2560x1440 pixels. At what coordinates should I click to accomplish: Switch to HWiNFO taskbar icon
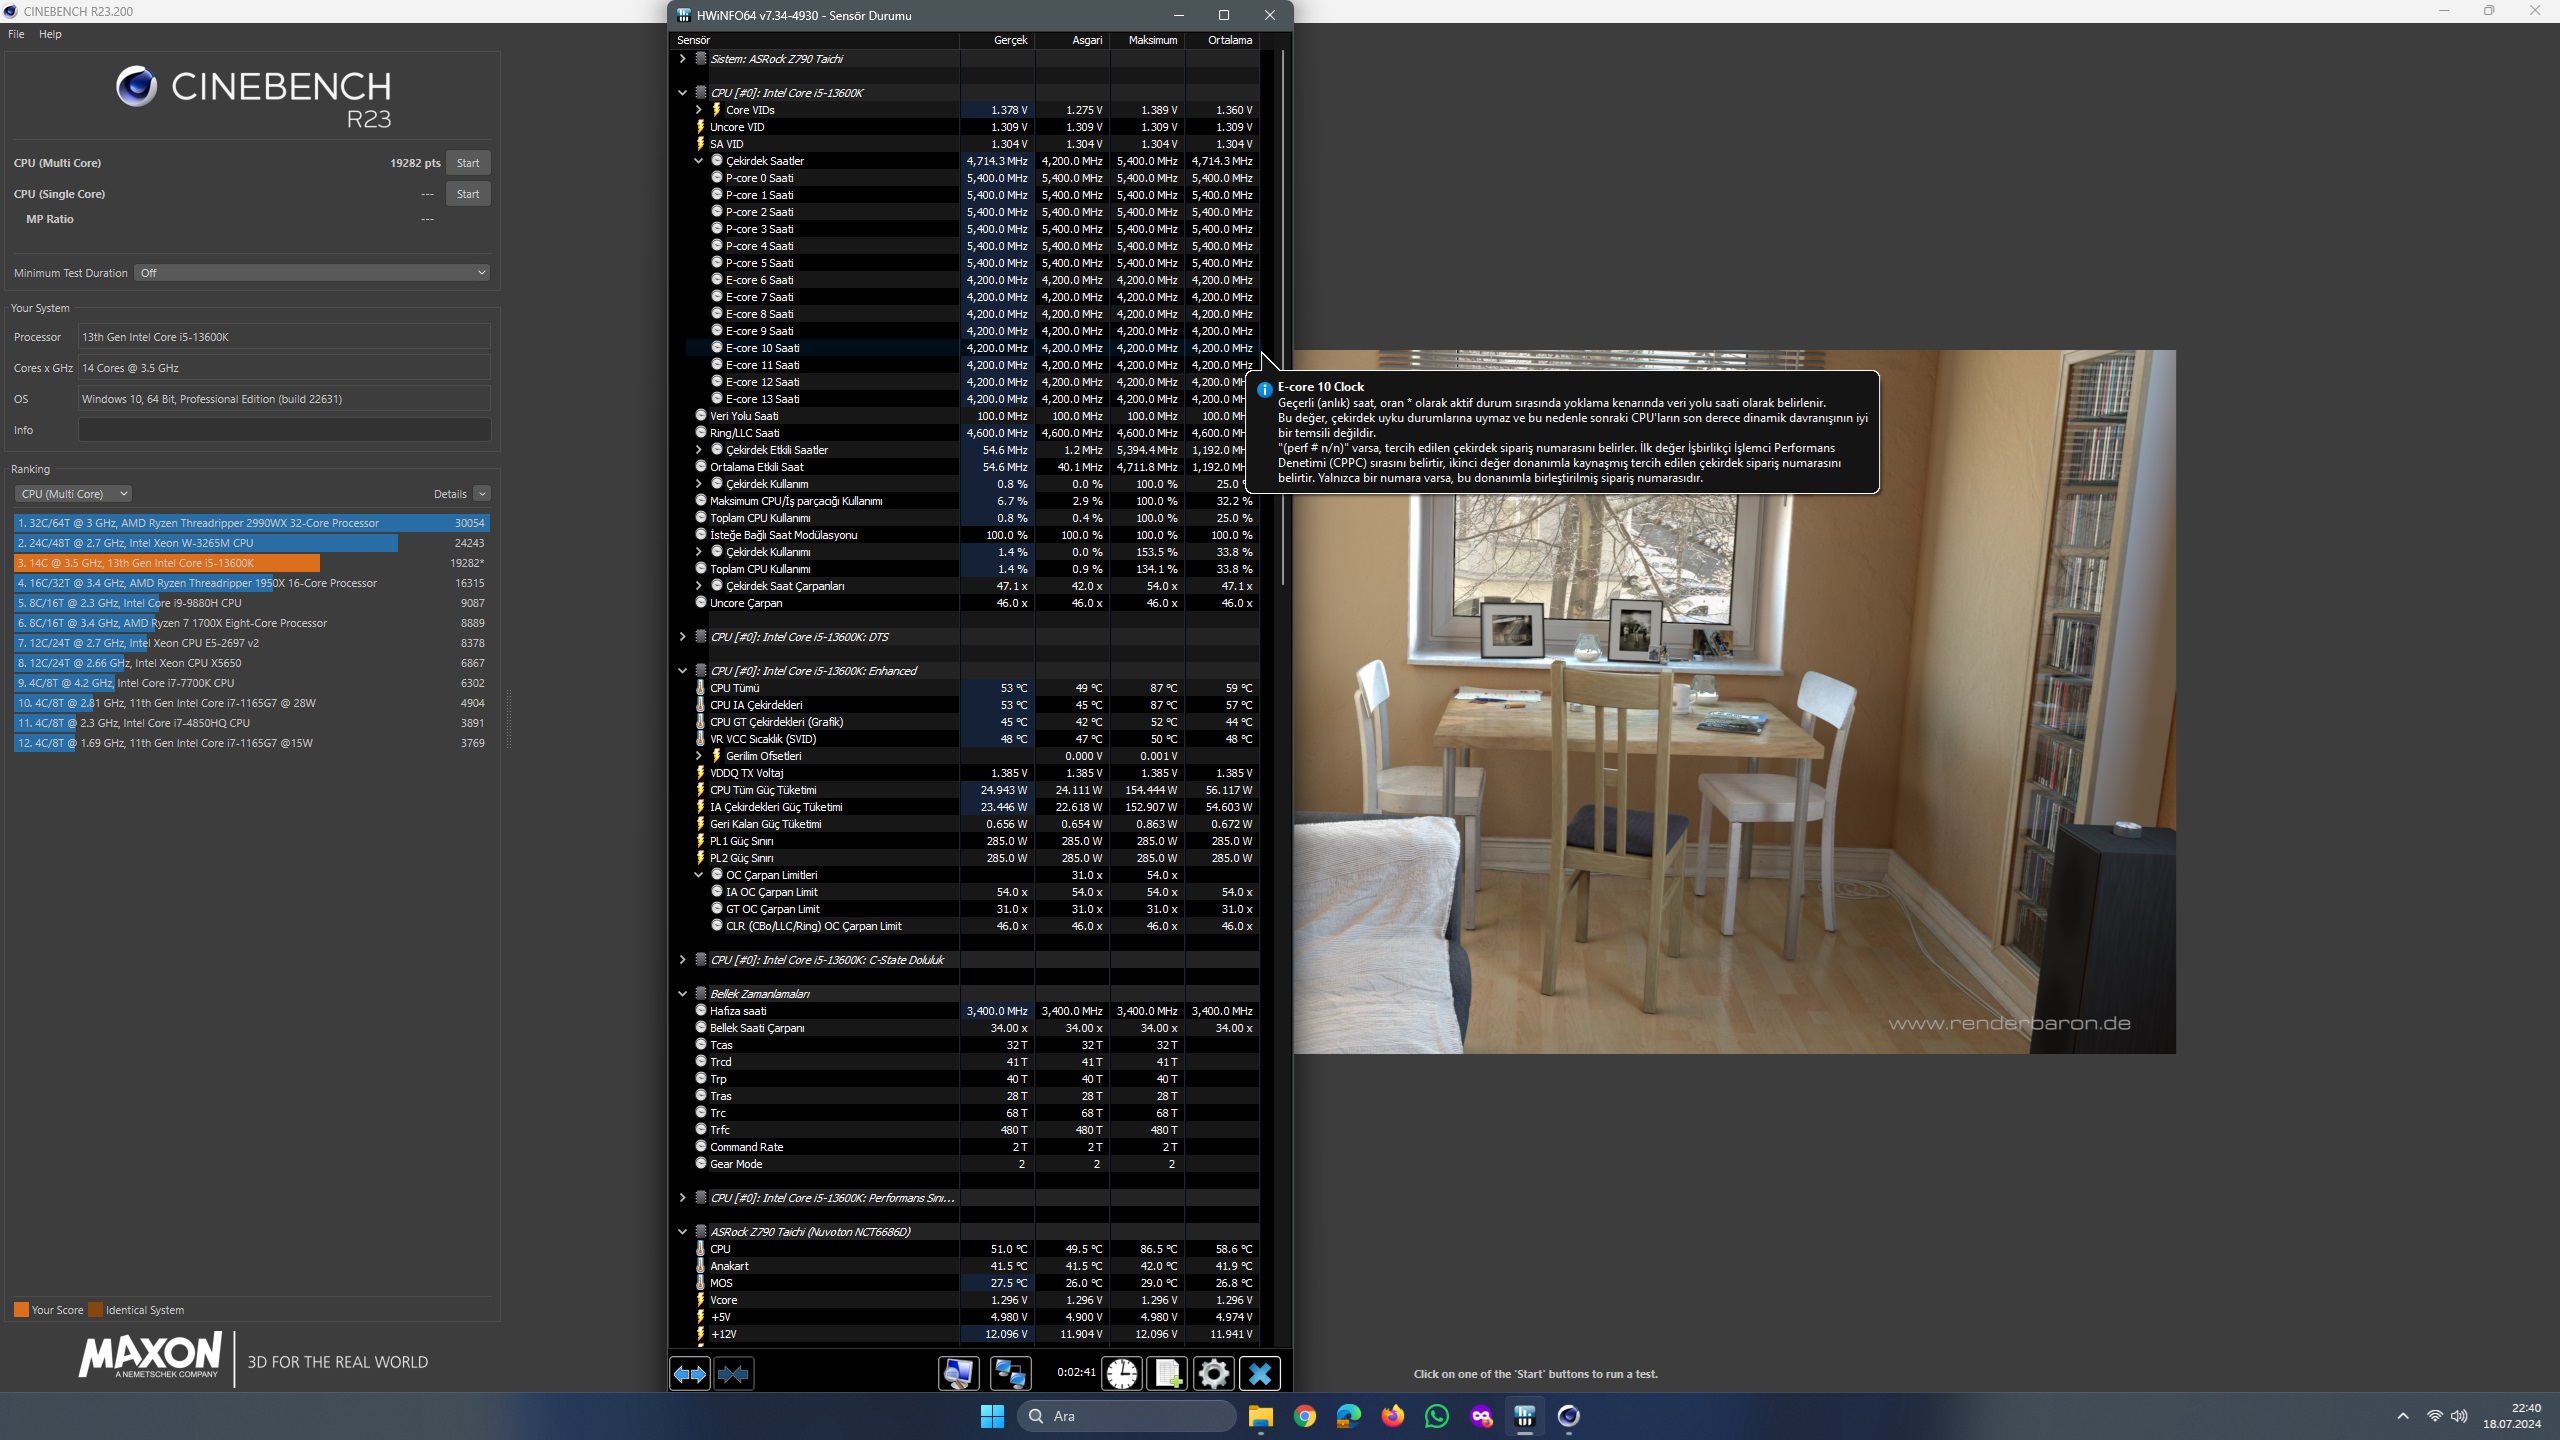[1524, 1416]
